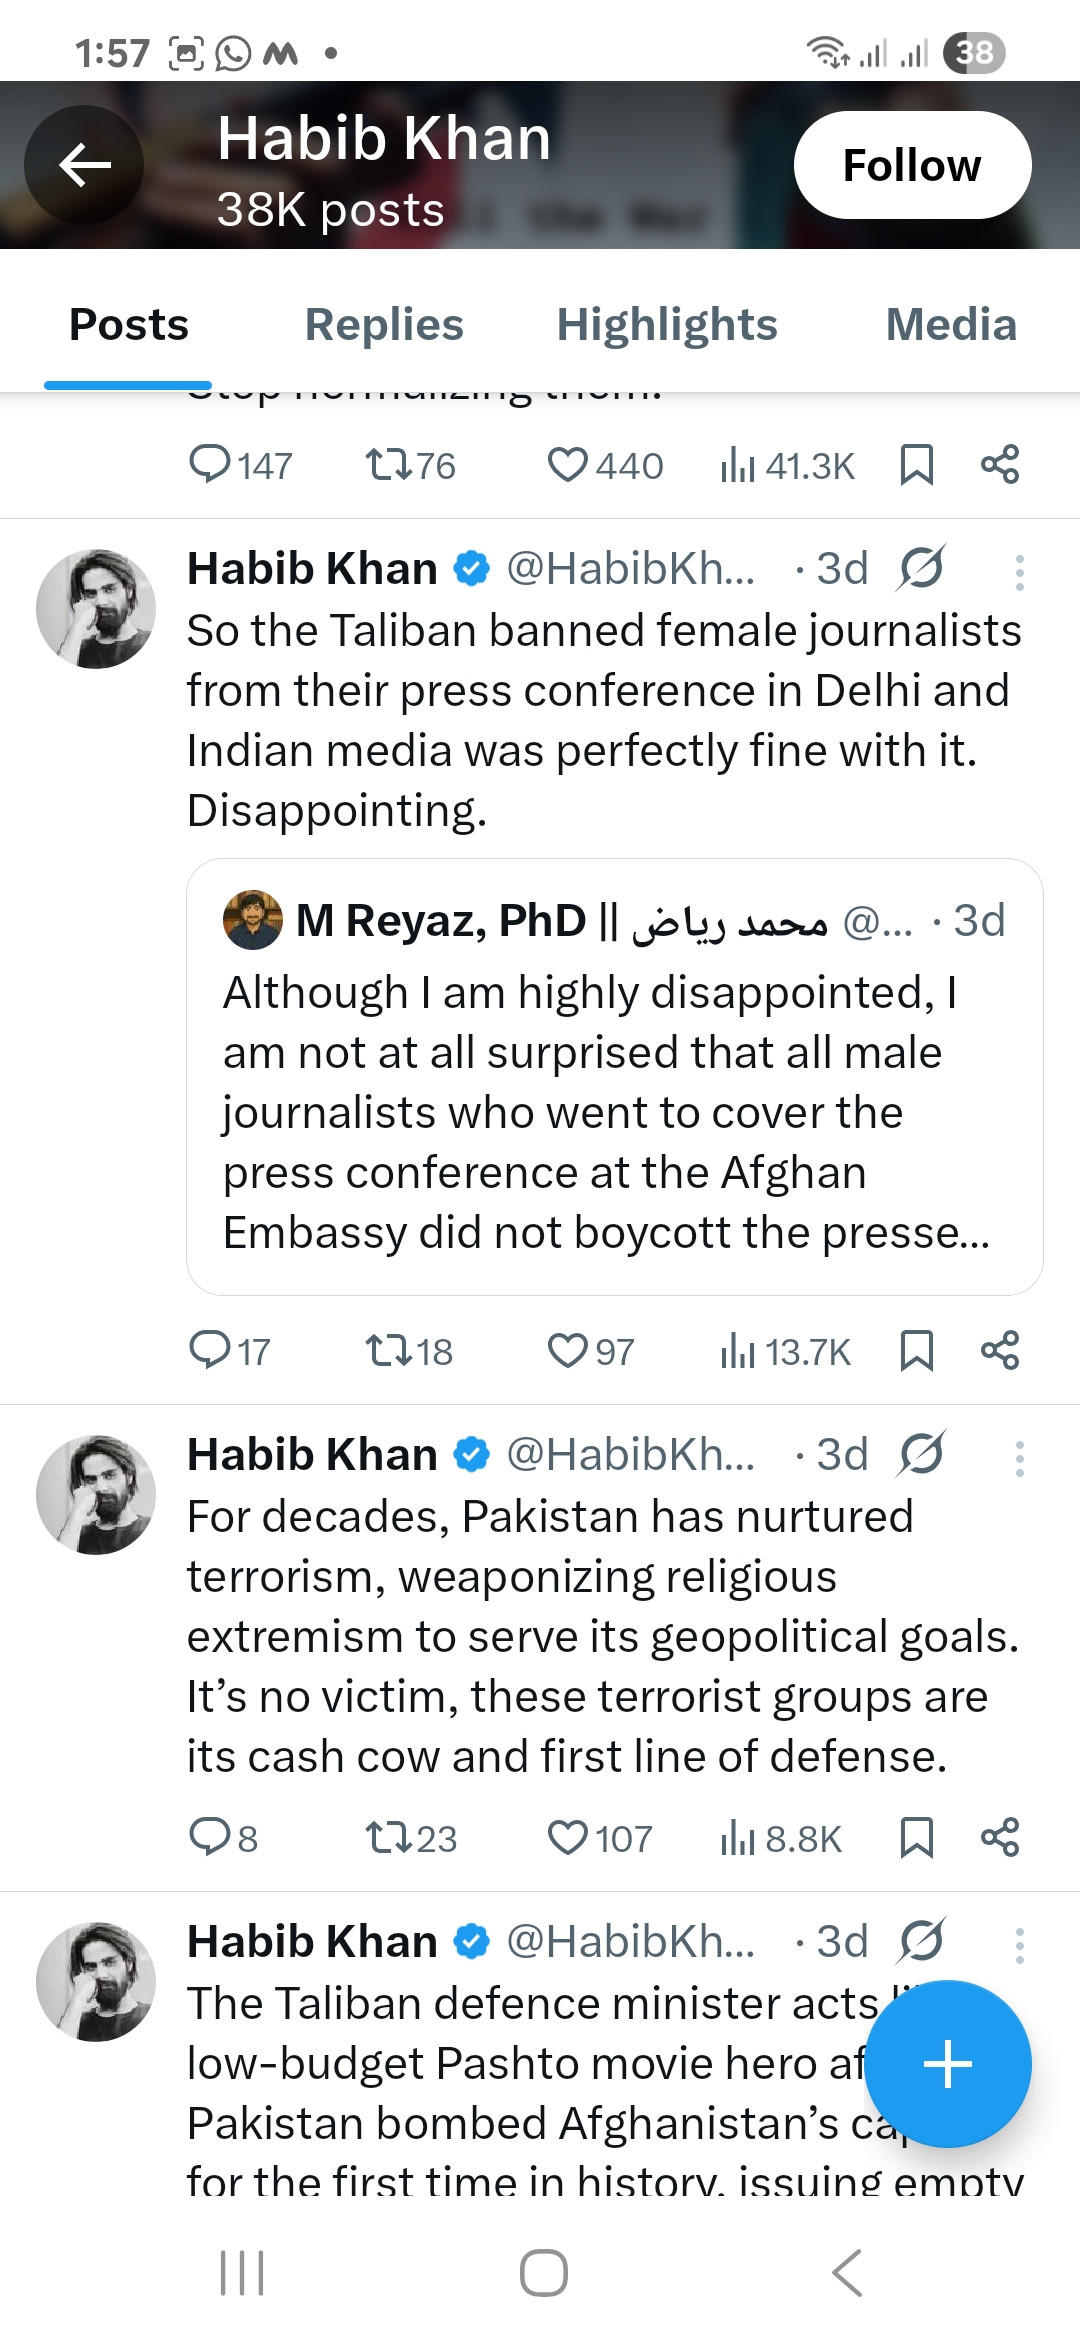Tap Grok icon on Delhi journalists post
This screenshot has width=1080, height=2340.
(x=921, y=568)
